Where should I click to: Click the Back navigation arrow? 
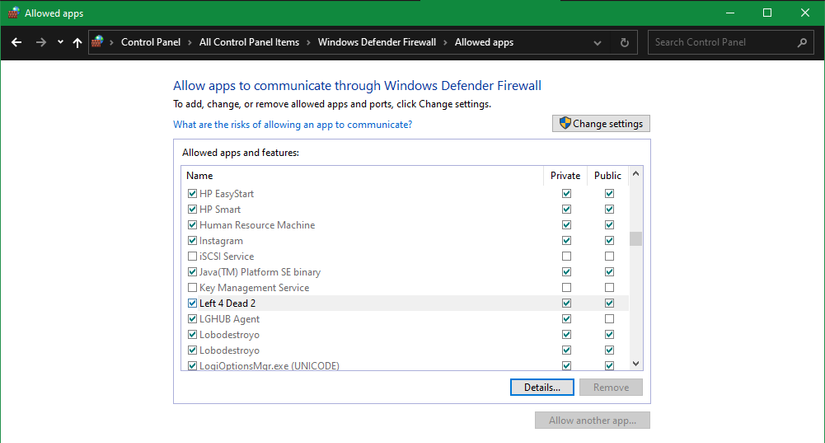click(x=16, y=43)
